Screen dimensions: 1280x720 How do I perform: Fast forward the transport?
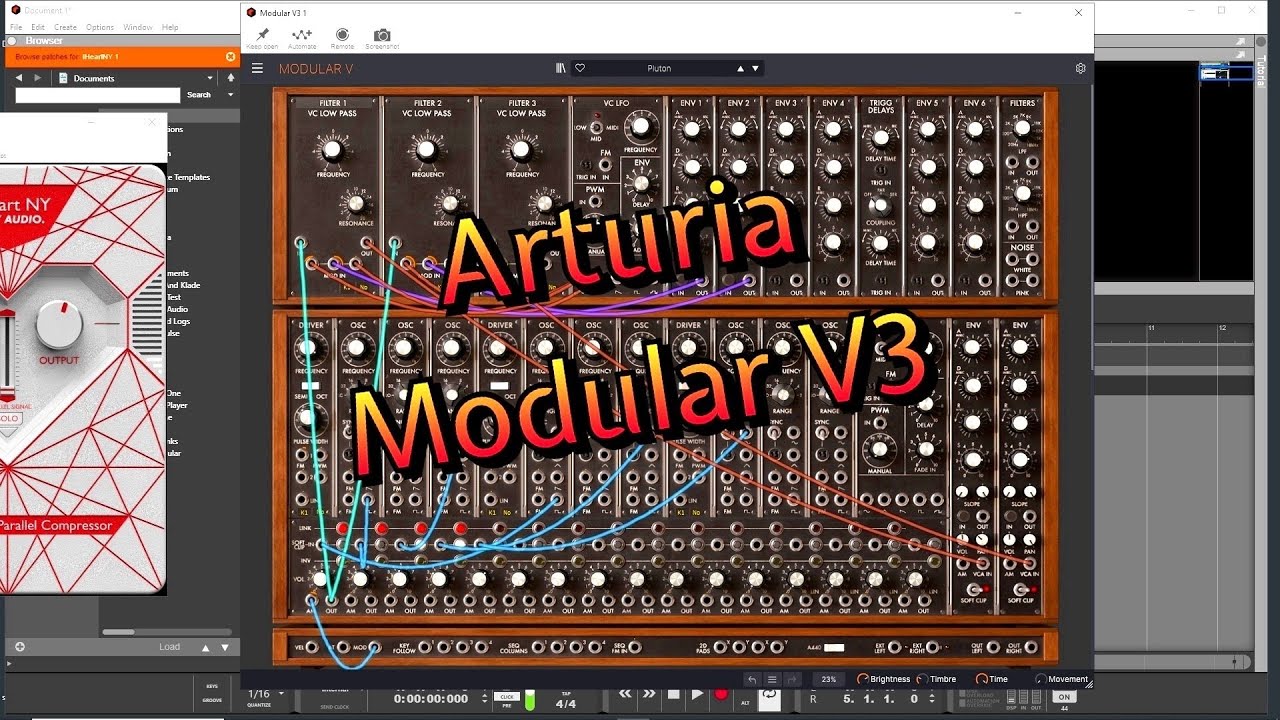[x=649, y=694]
